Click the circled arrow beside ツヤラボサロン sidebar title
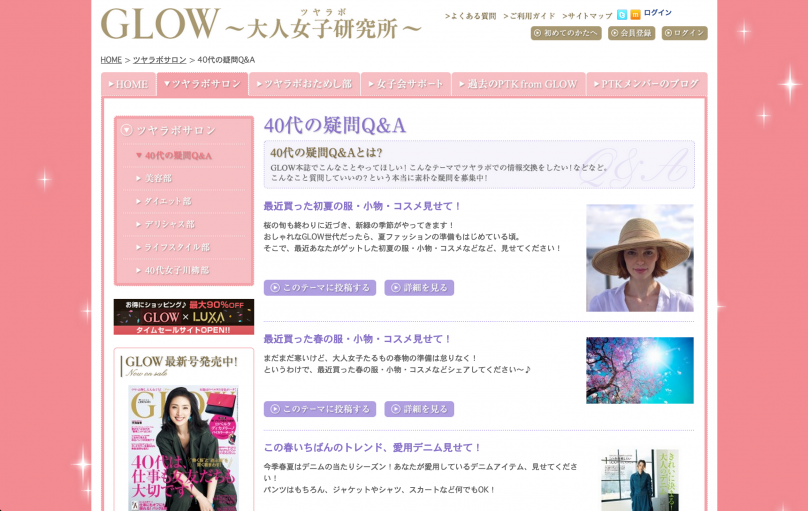Image resolution: width=808 pixels, height=511 pixels. (x=126, y=130)
